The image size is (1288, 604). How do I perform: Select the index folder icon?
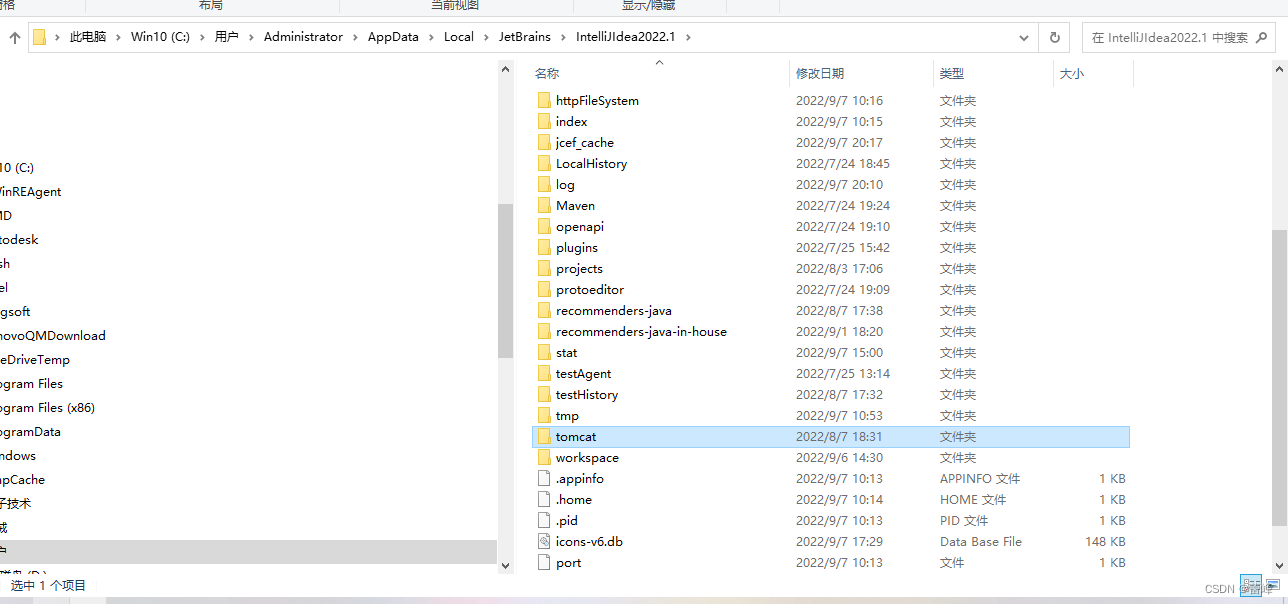tap(544, 121)
